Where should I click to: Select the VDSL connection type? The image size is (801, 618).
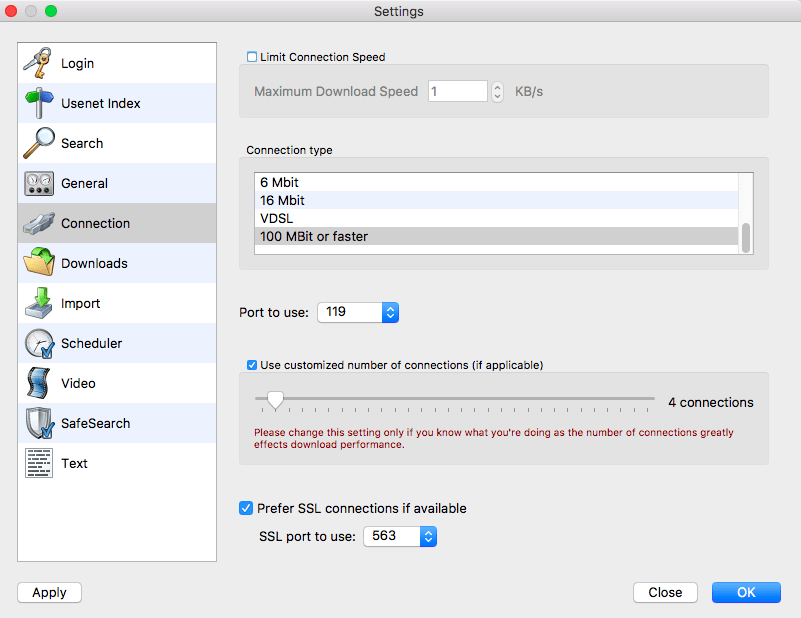pos(497,218)
